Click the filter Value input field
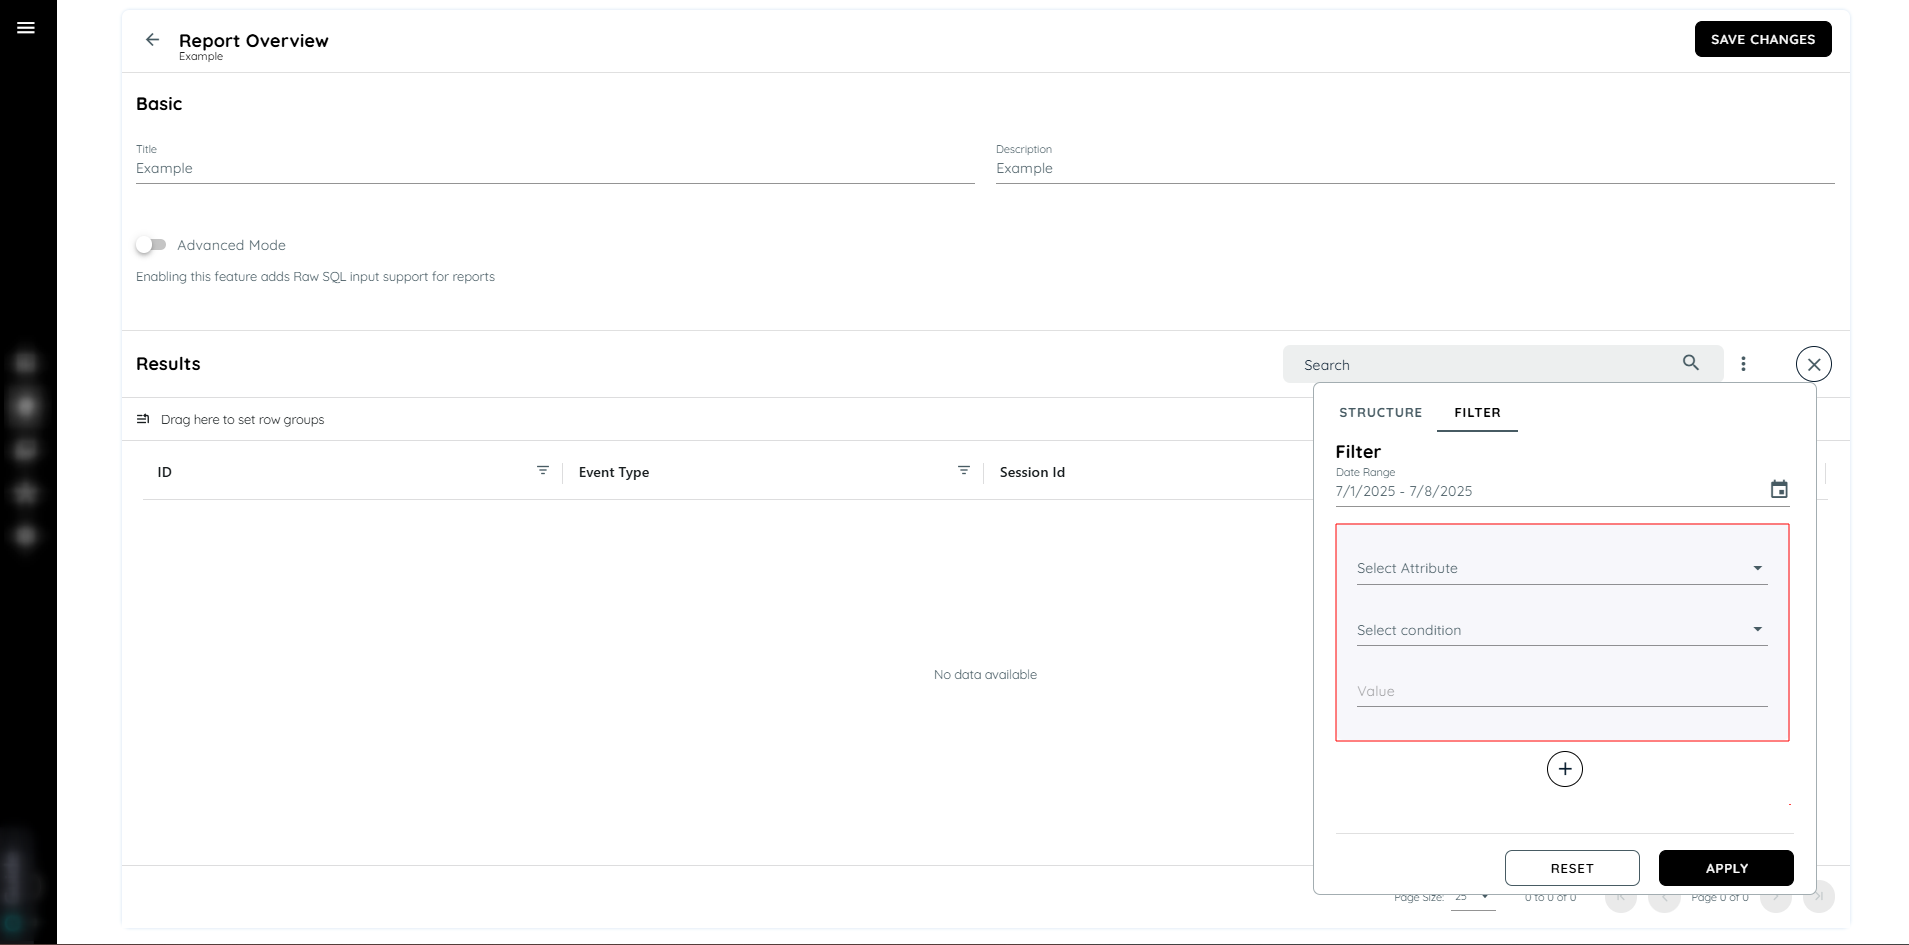1909x945 pixels. point(1561,691)
